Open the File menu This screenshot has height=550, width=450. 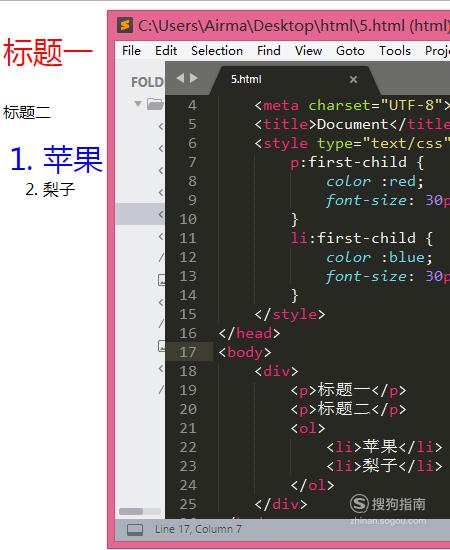(x=132, y=51)
